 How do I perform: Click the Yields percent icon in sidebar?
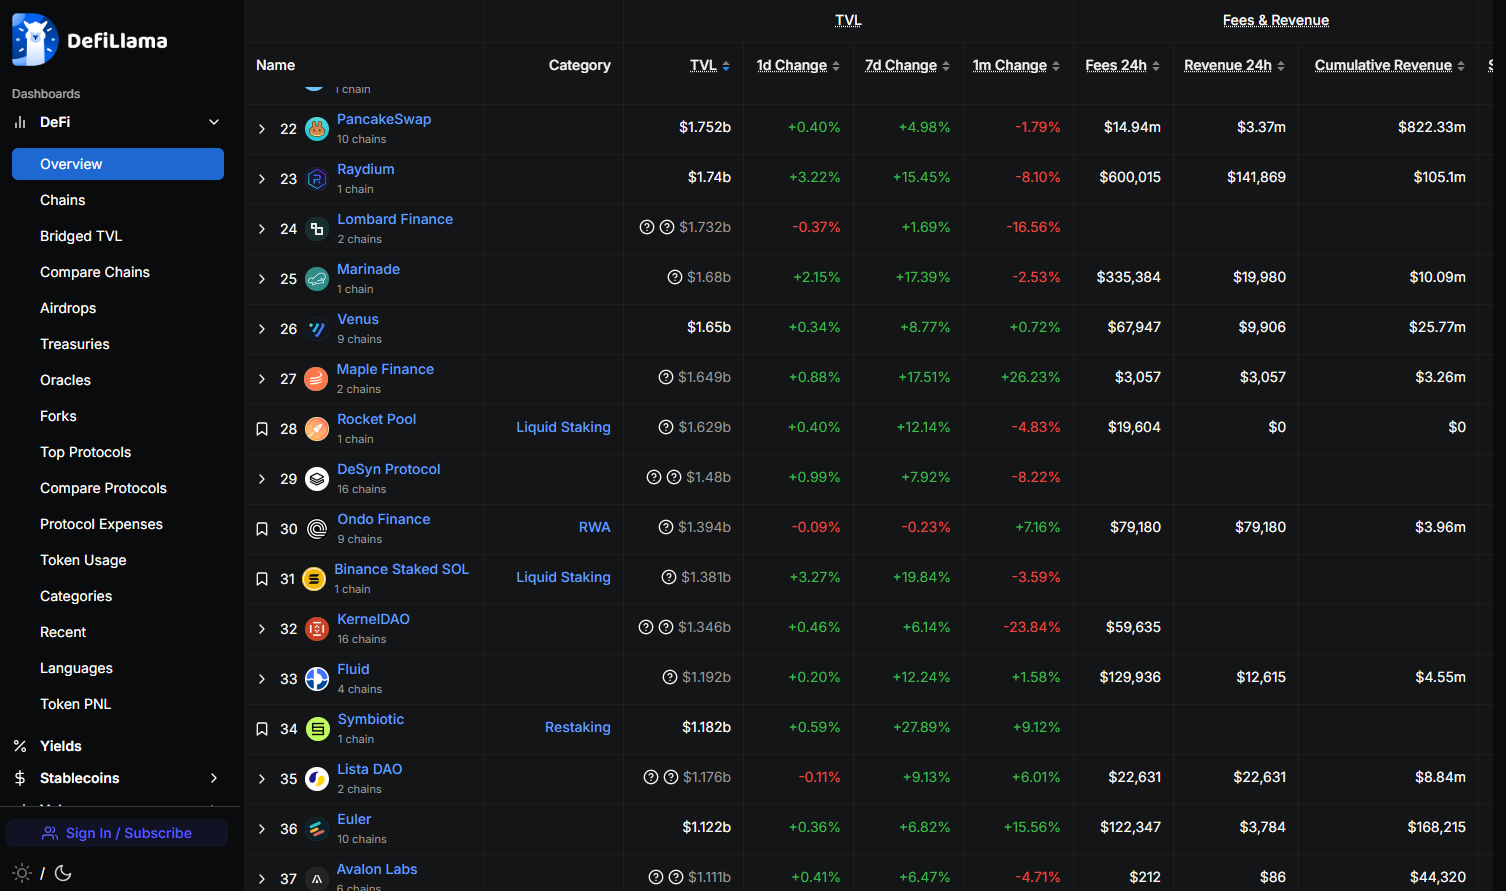pos(20,746)
